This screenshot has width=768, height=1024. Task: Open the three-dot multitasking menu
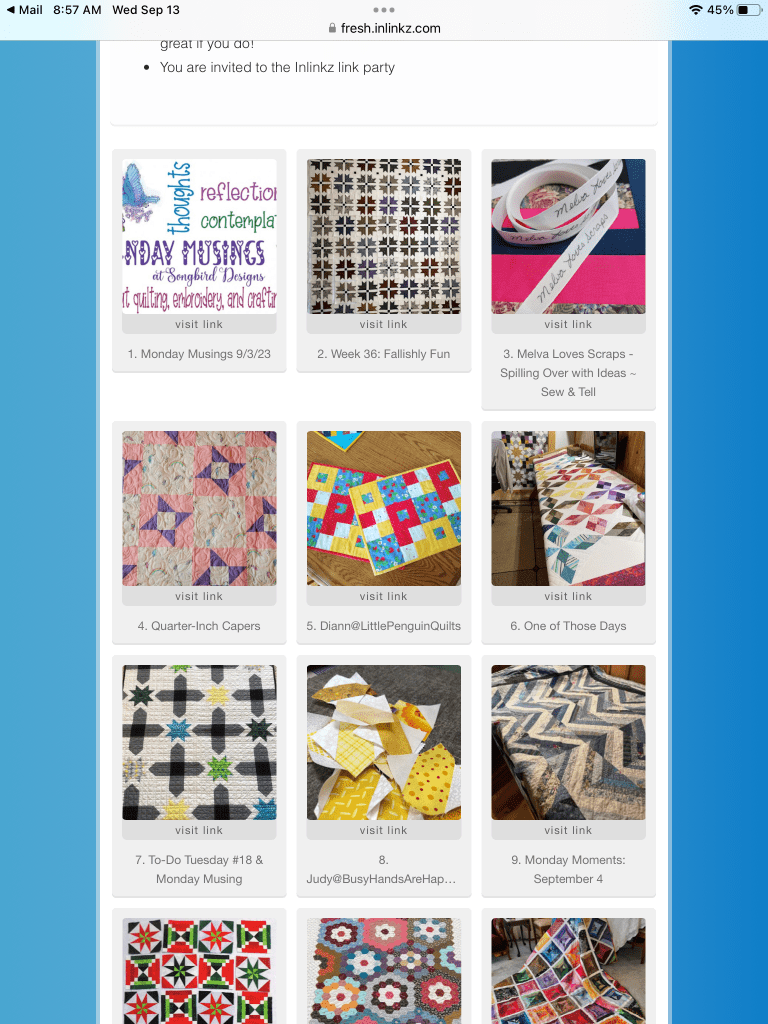[x=383, y=10]
